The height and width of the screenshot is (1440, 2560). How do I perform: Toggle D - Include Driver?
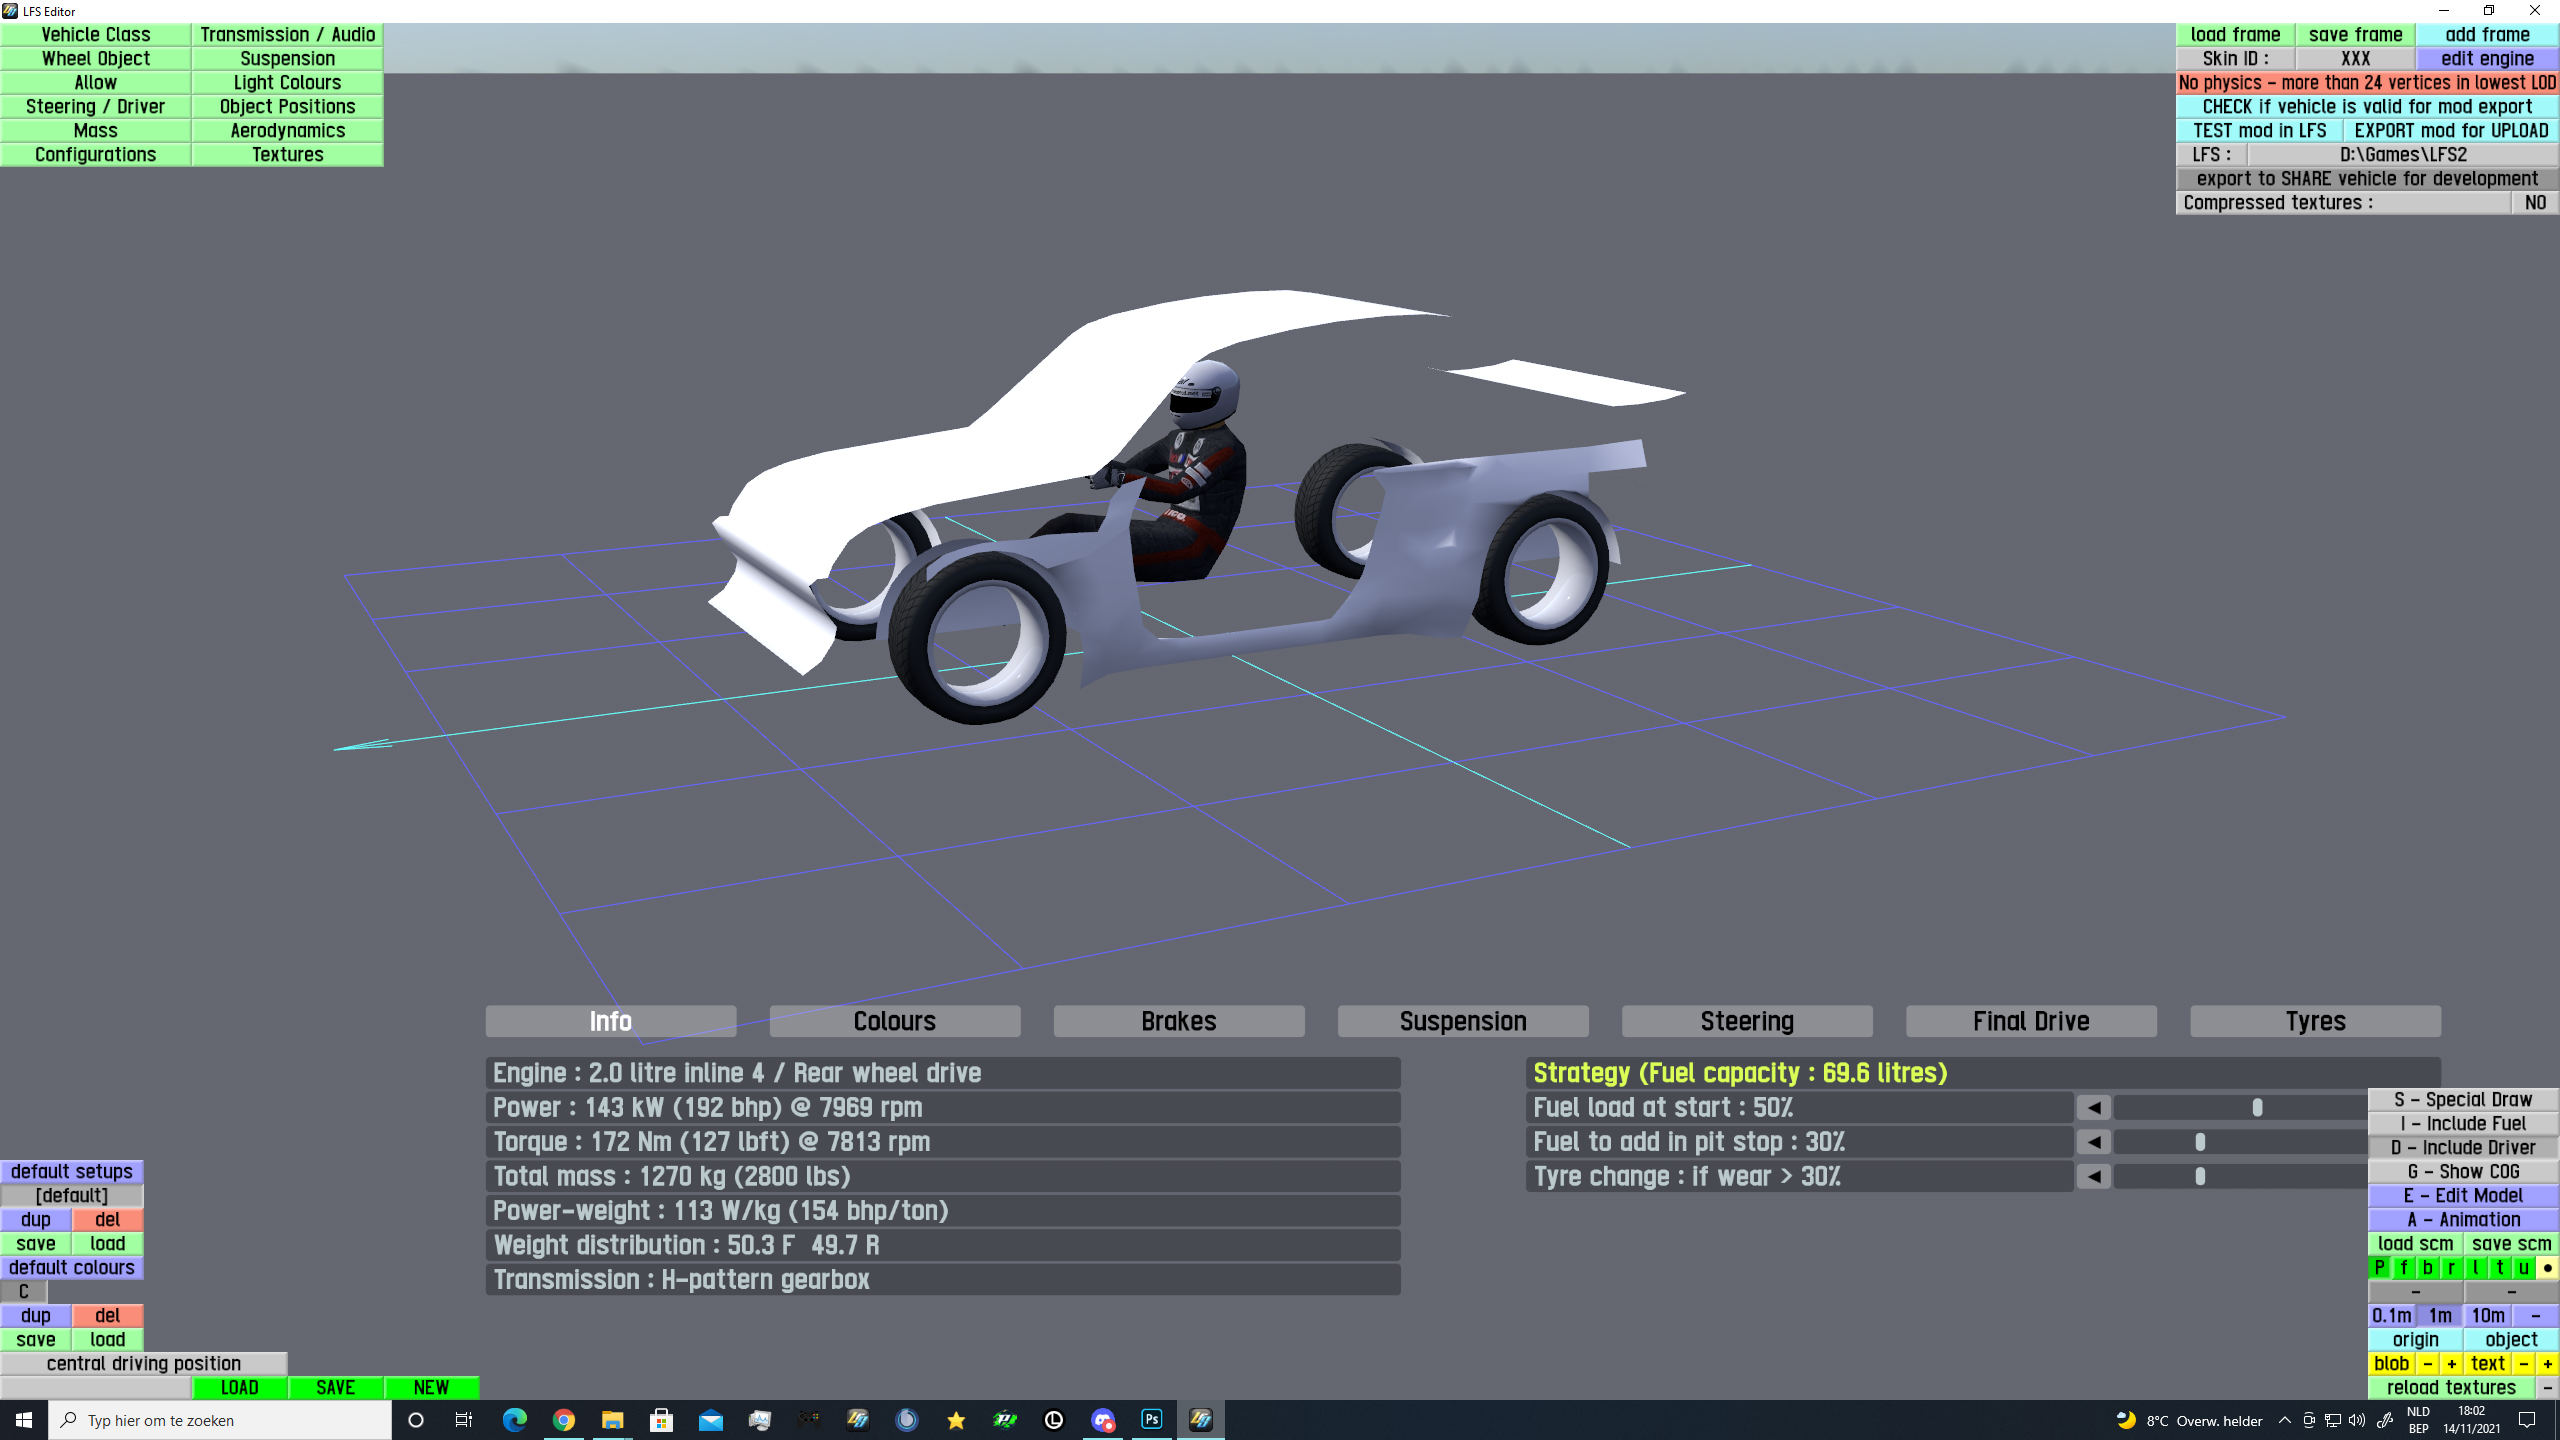(2463, 1147)
